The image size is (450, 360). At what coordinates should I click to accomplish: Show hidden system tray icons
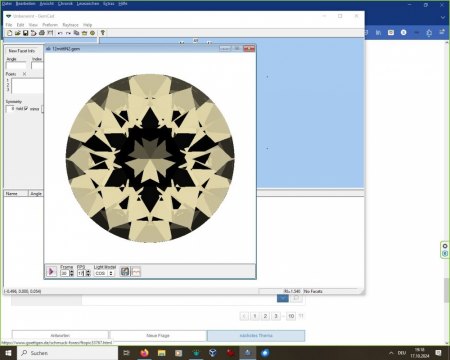click(x=391, y=353)
